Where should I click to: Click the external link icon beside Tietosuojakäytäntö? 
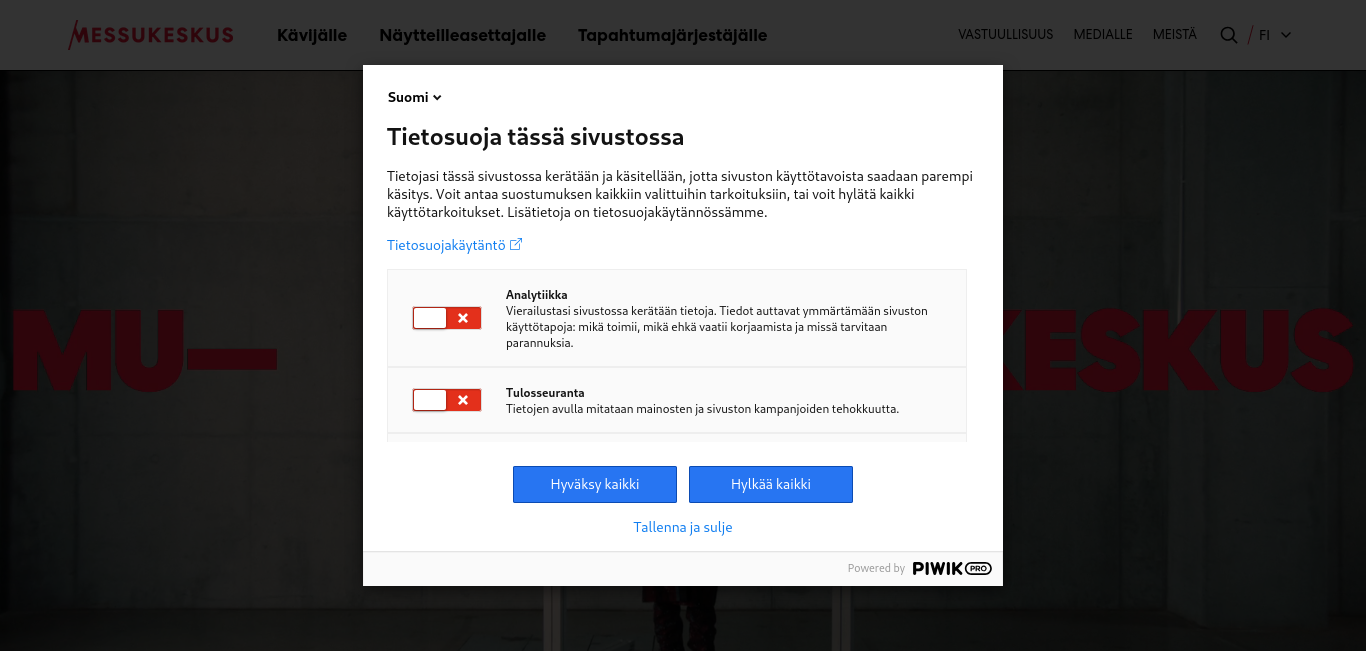516,244
